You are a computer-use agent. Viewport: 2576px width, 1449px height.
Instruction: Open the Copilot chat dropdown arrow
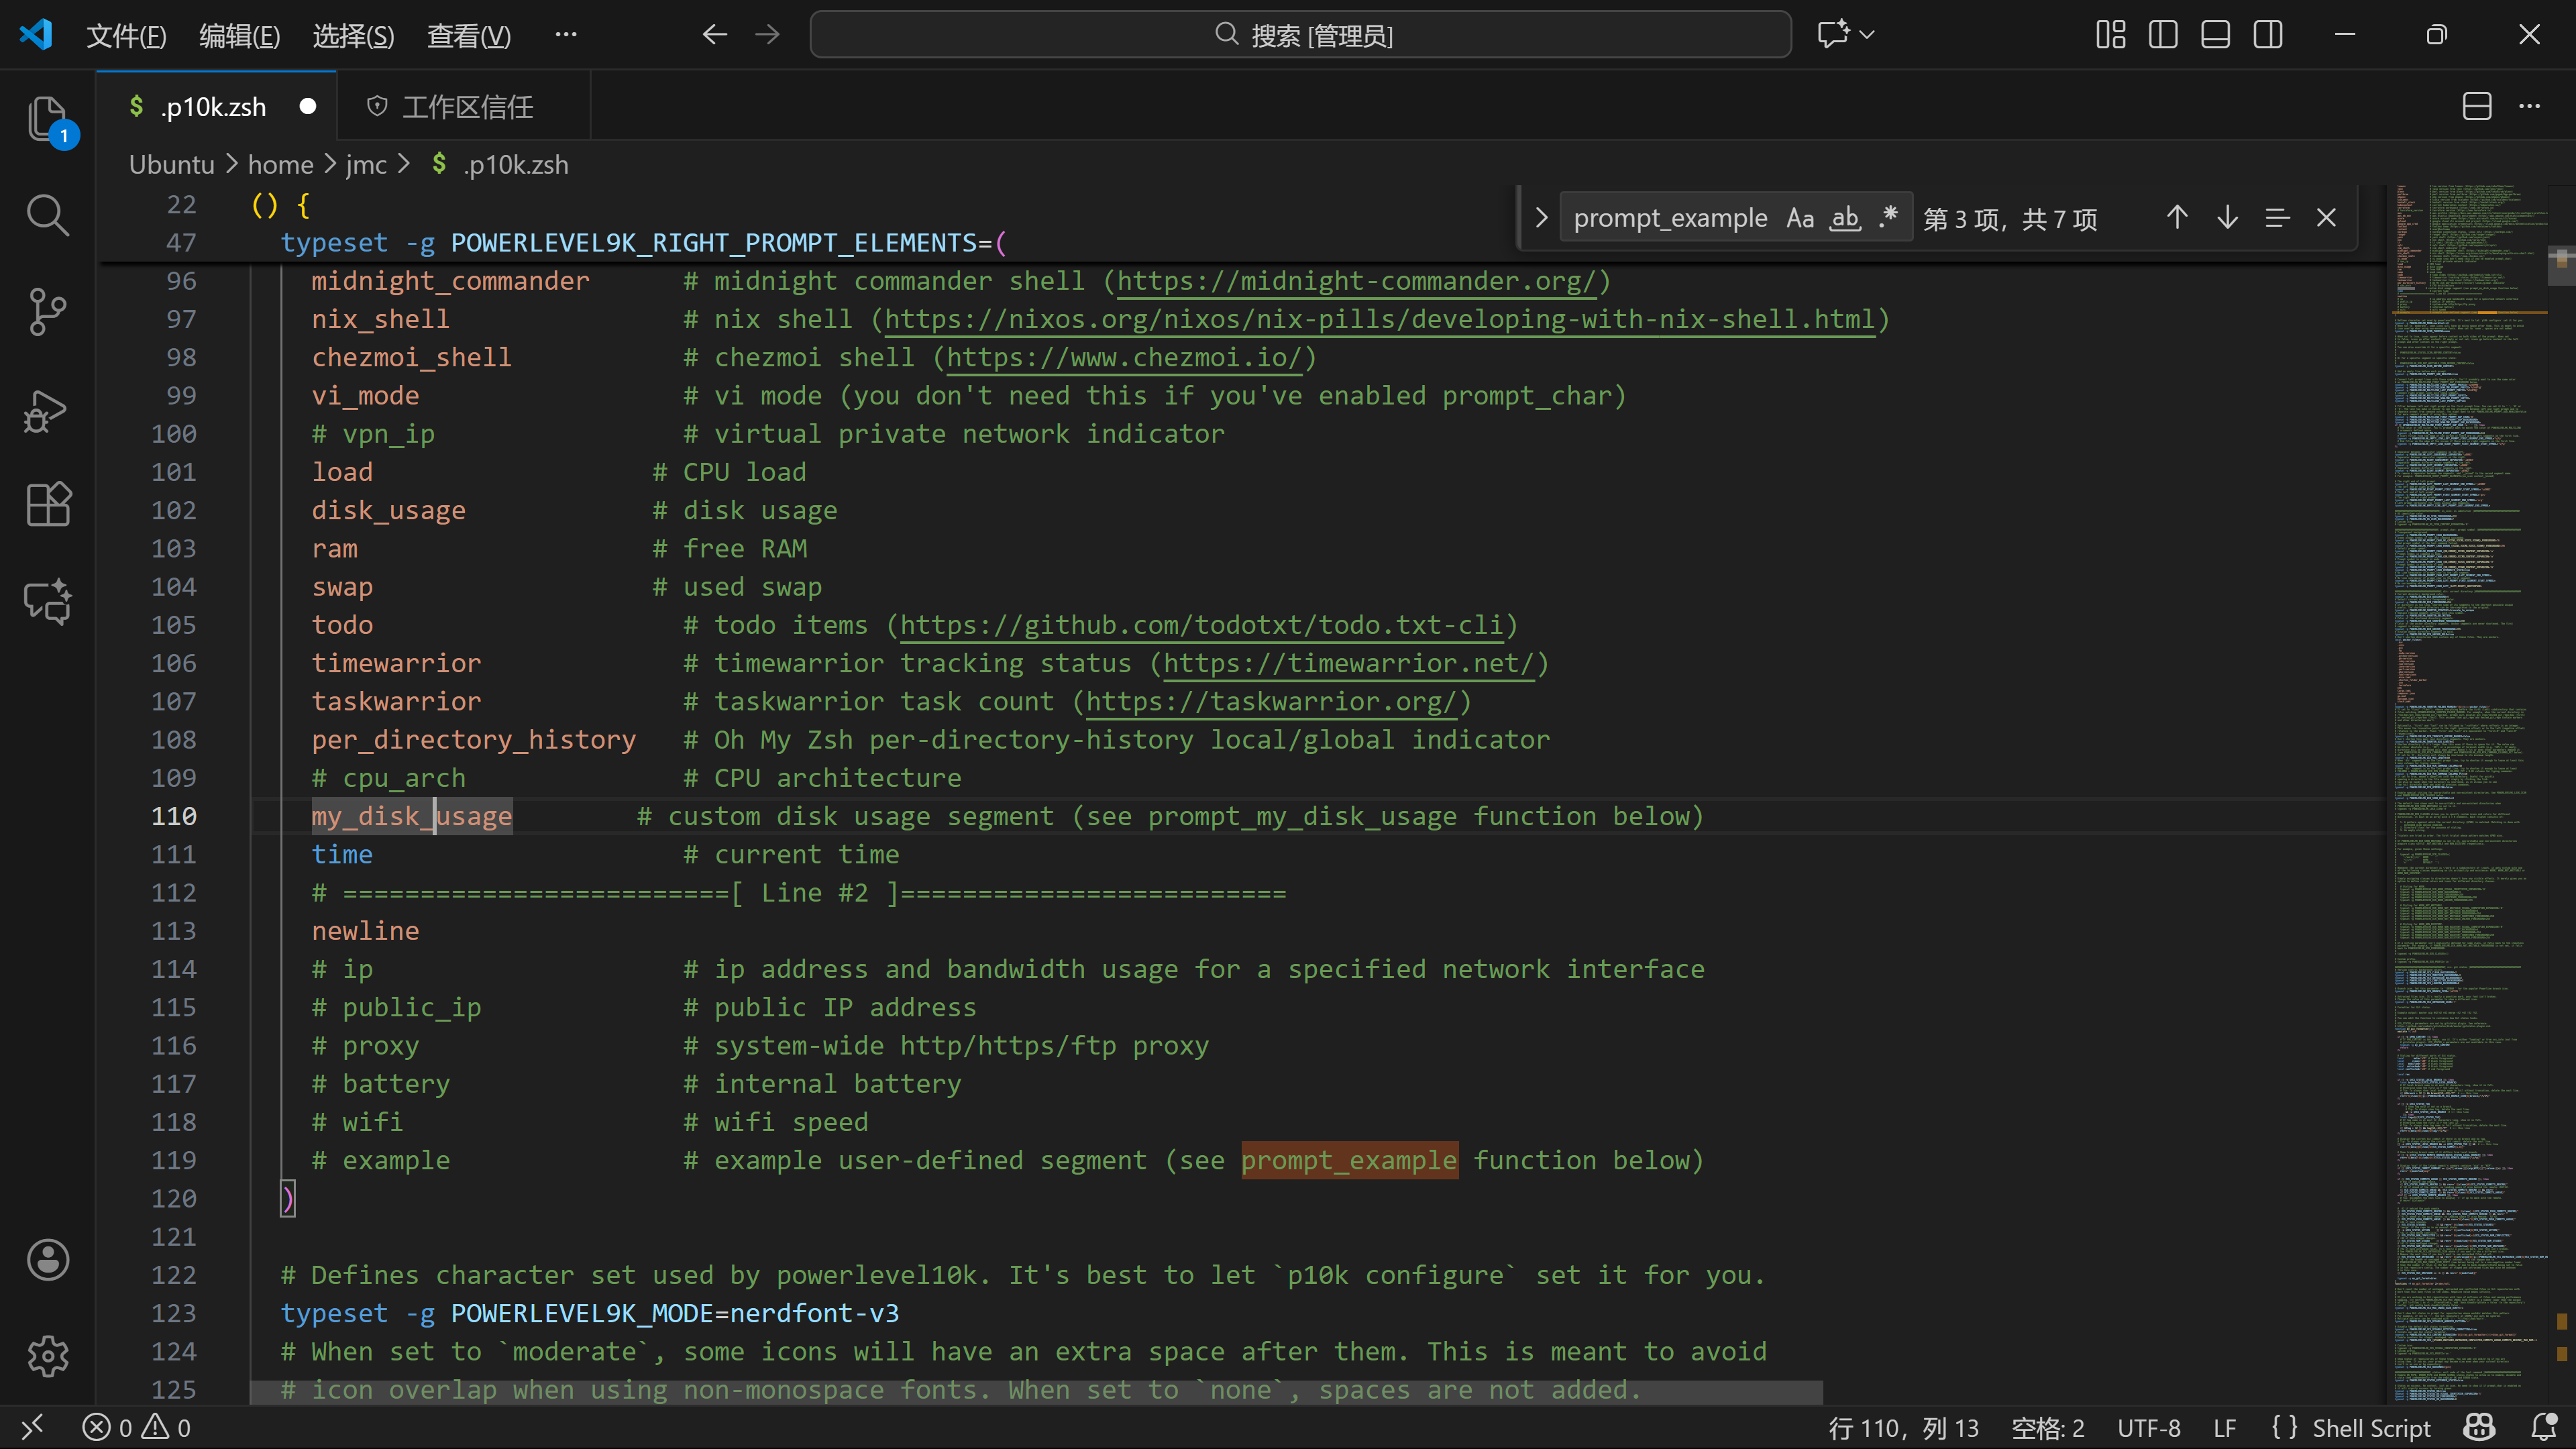coord(1867,35)
